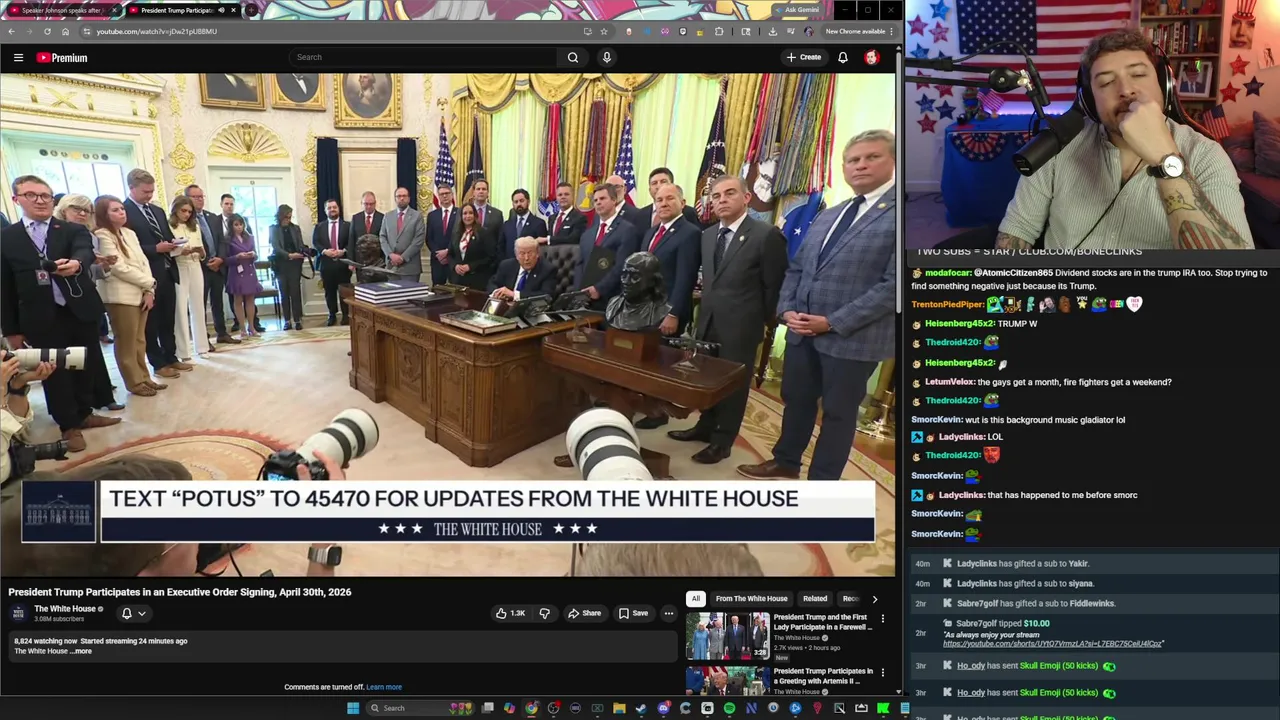Click inside the YouTube search field
The image size is (1280, 720).
(423, 57)
